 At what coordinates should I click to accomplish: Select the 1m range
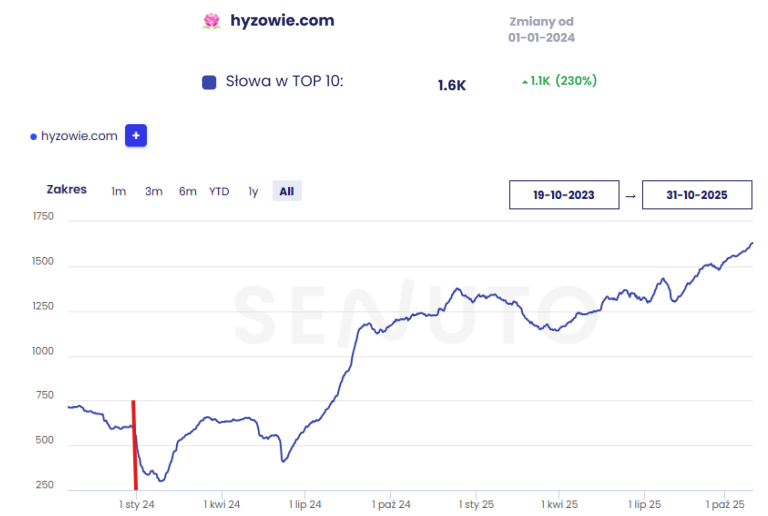pos(119,191)
